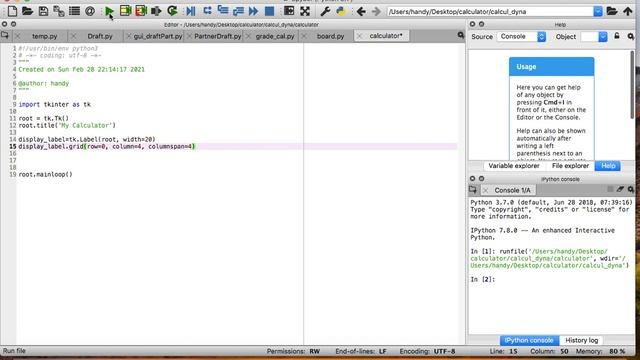Switch to File explorer tab
The image size is (640, 360).
(570, 166)
